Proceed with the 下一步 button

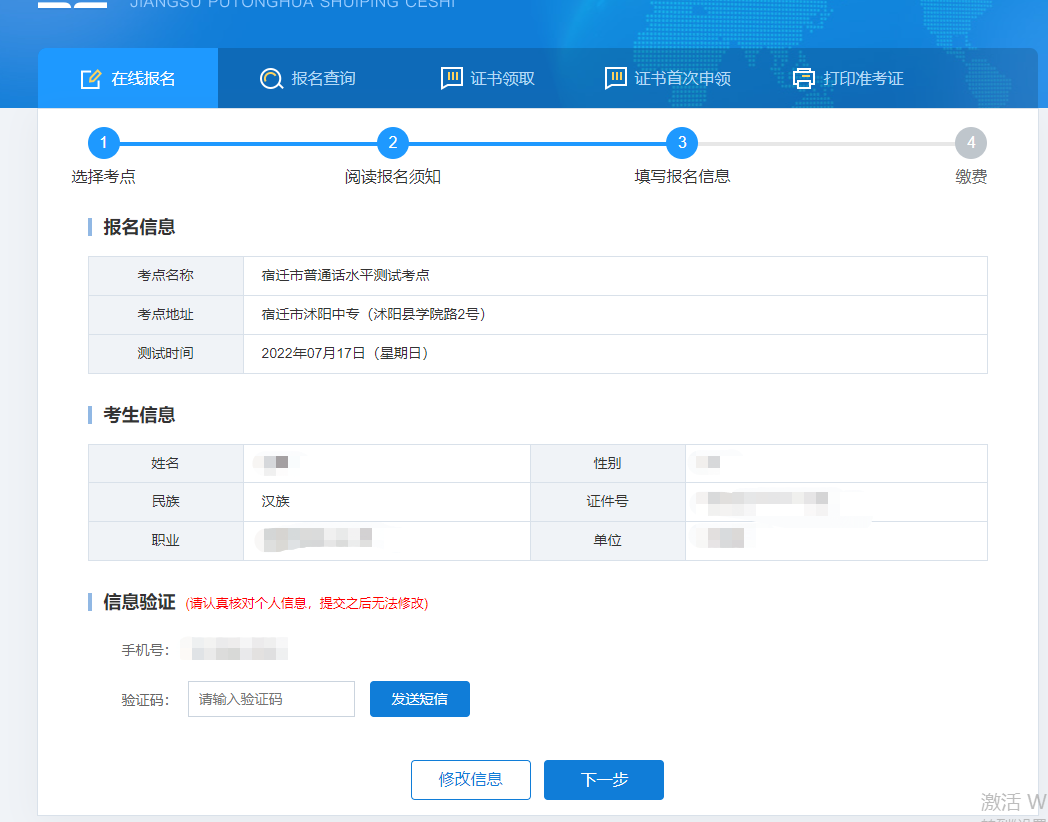click(604, 780)
